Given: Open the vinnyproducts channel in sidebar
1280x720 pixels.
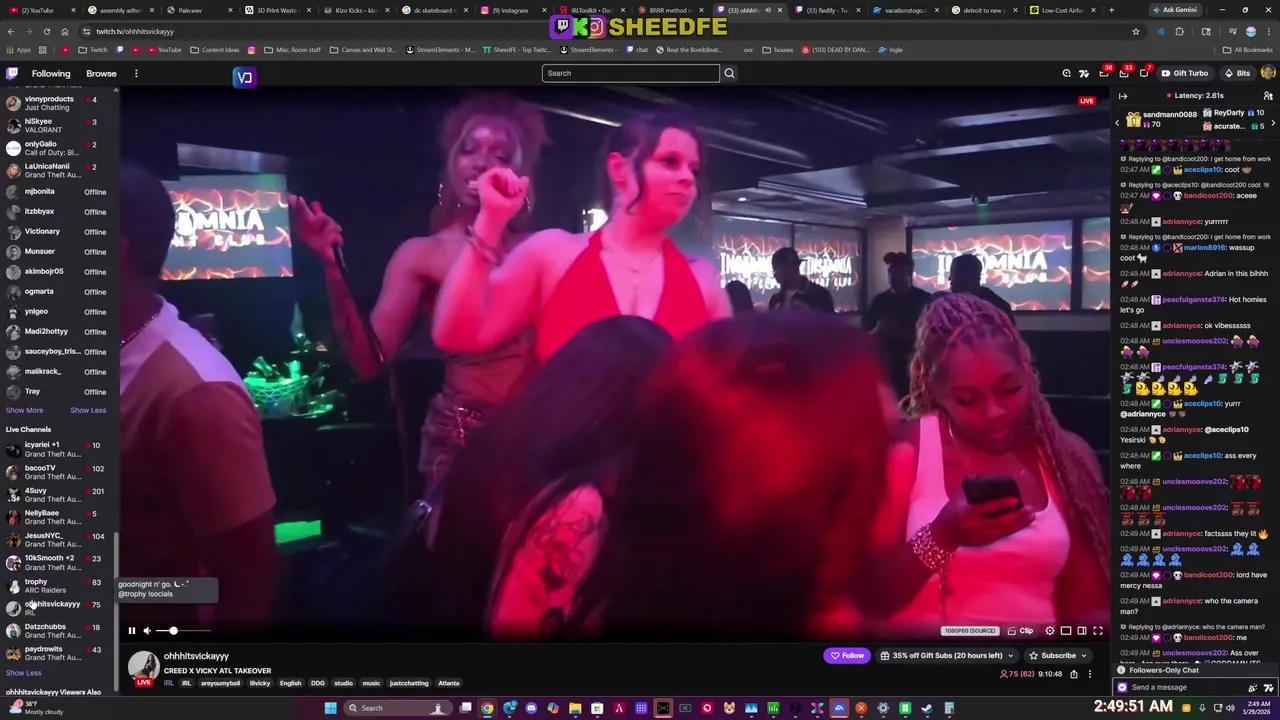Looking at the screenshot, I should pos(60,103).
